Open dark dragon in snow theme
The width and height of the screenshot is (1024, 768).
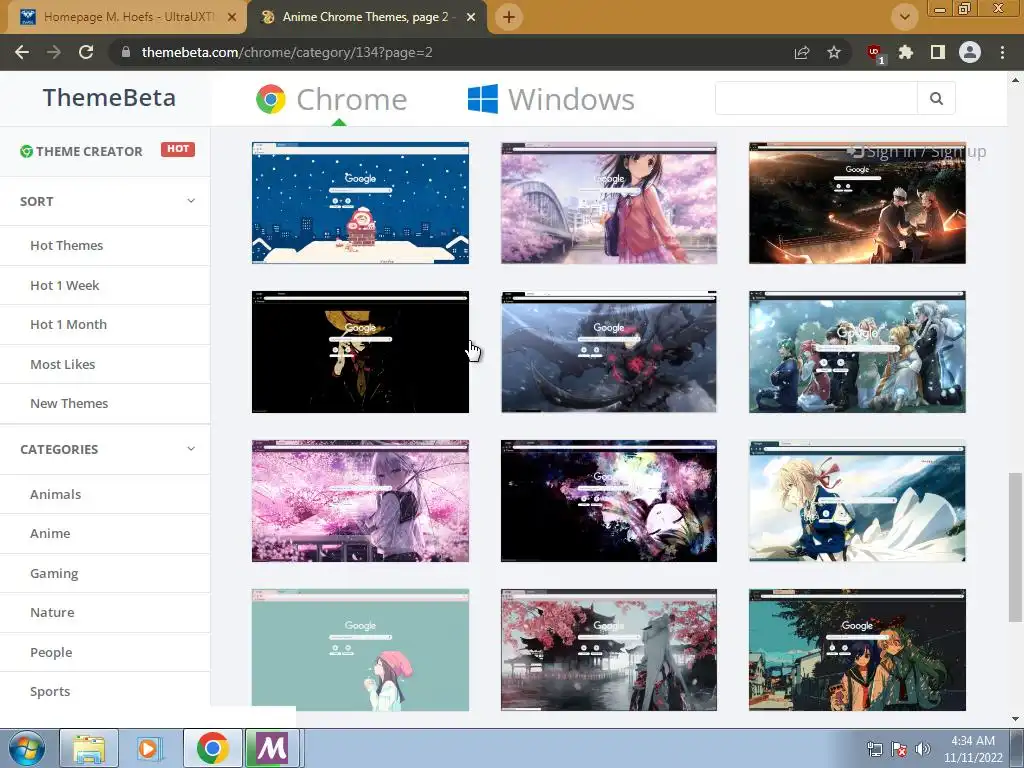point(609,352)
